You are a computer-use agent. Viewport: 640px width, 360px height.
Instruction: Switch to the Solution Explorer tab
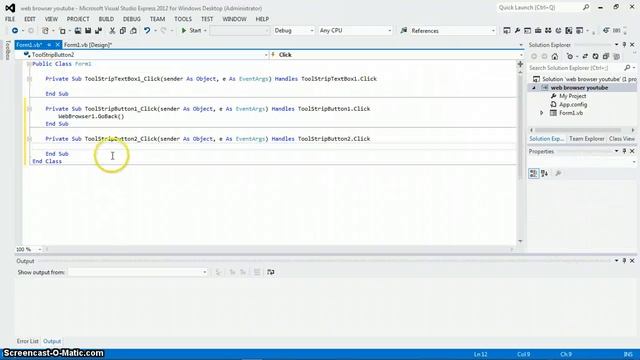click(x=546, y=139)
